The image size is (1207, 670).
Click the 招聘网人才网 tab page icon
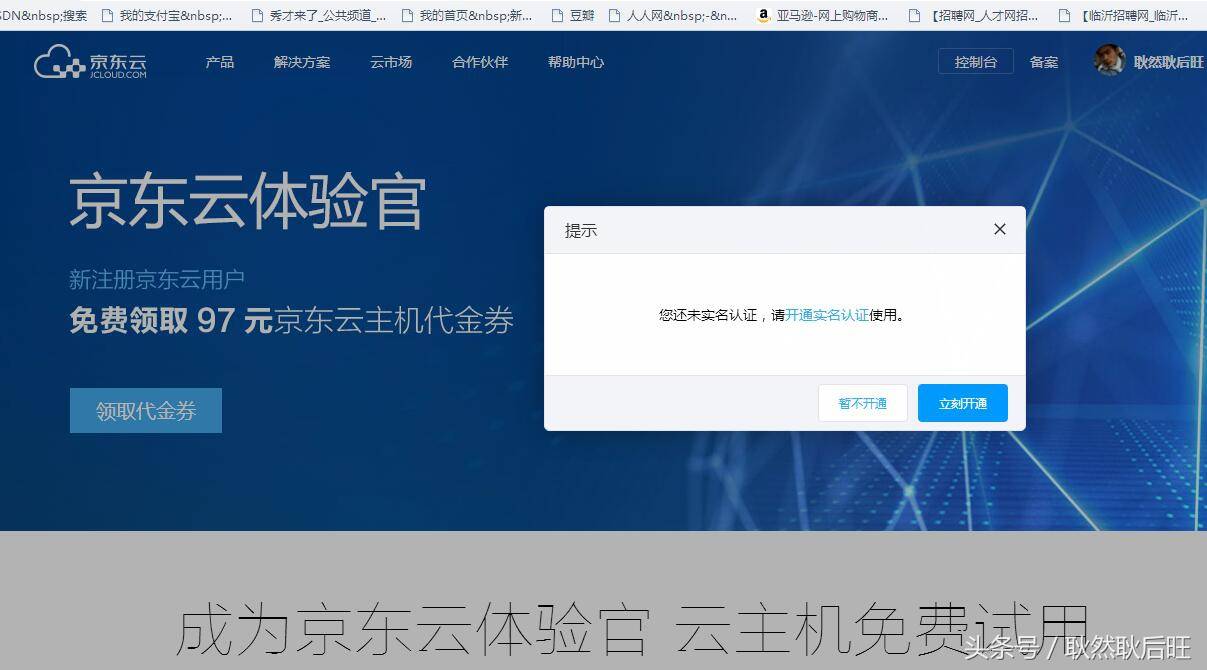point(913,15)
